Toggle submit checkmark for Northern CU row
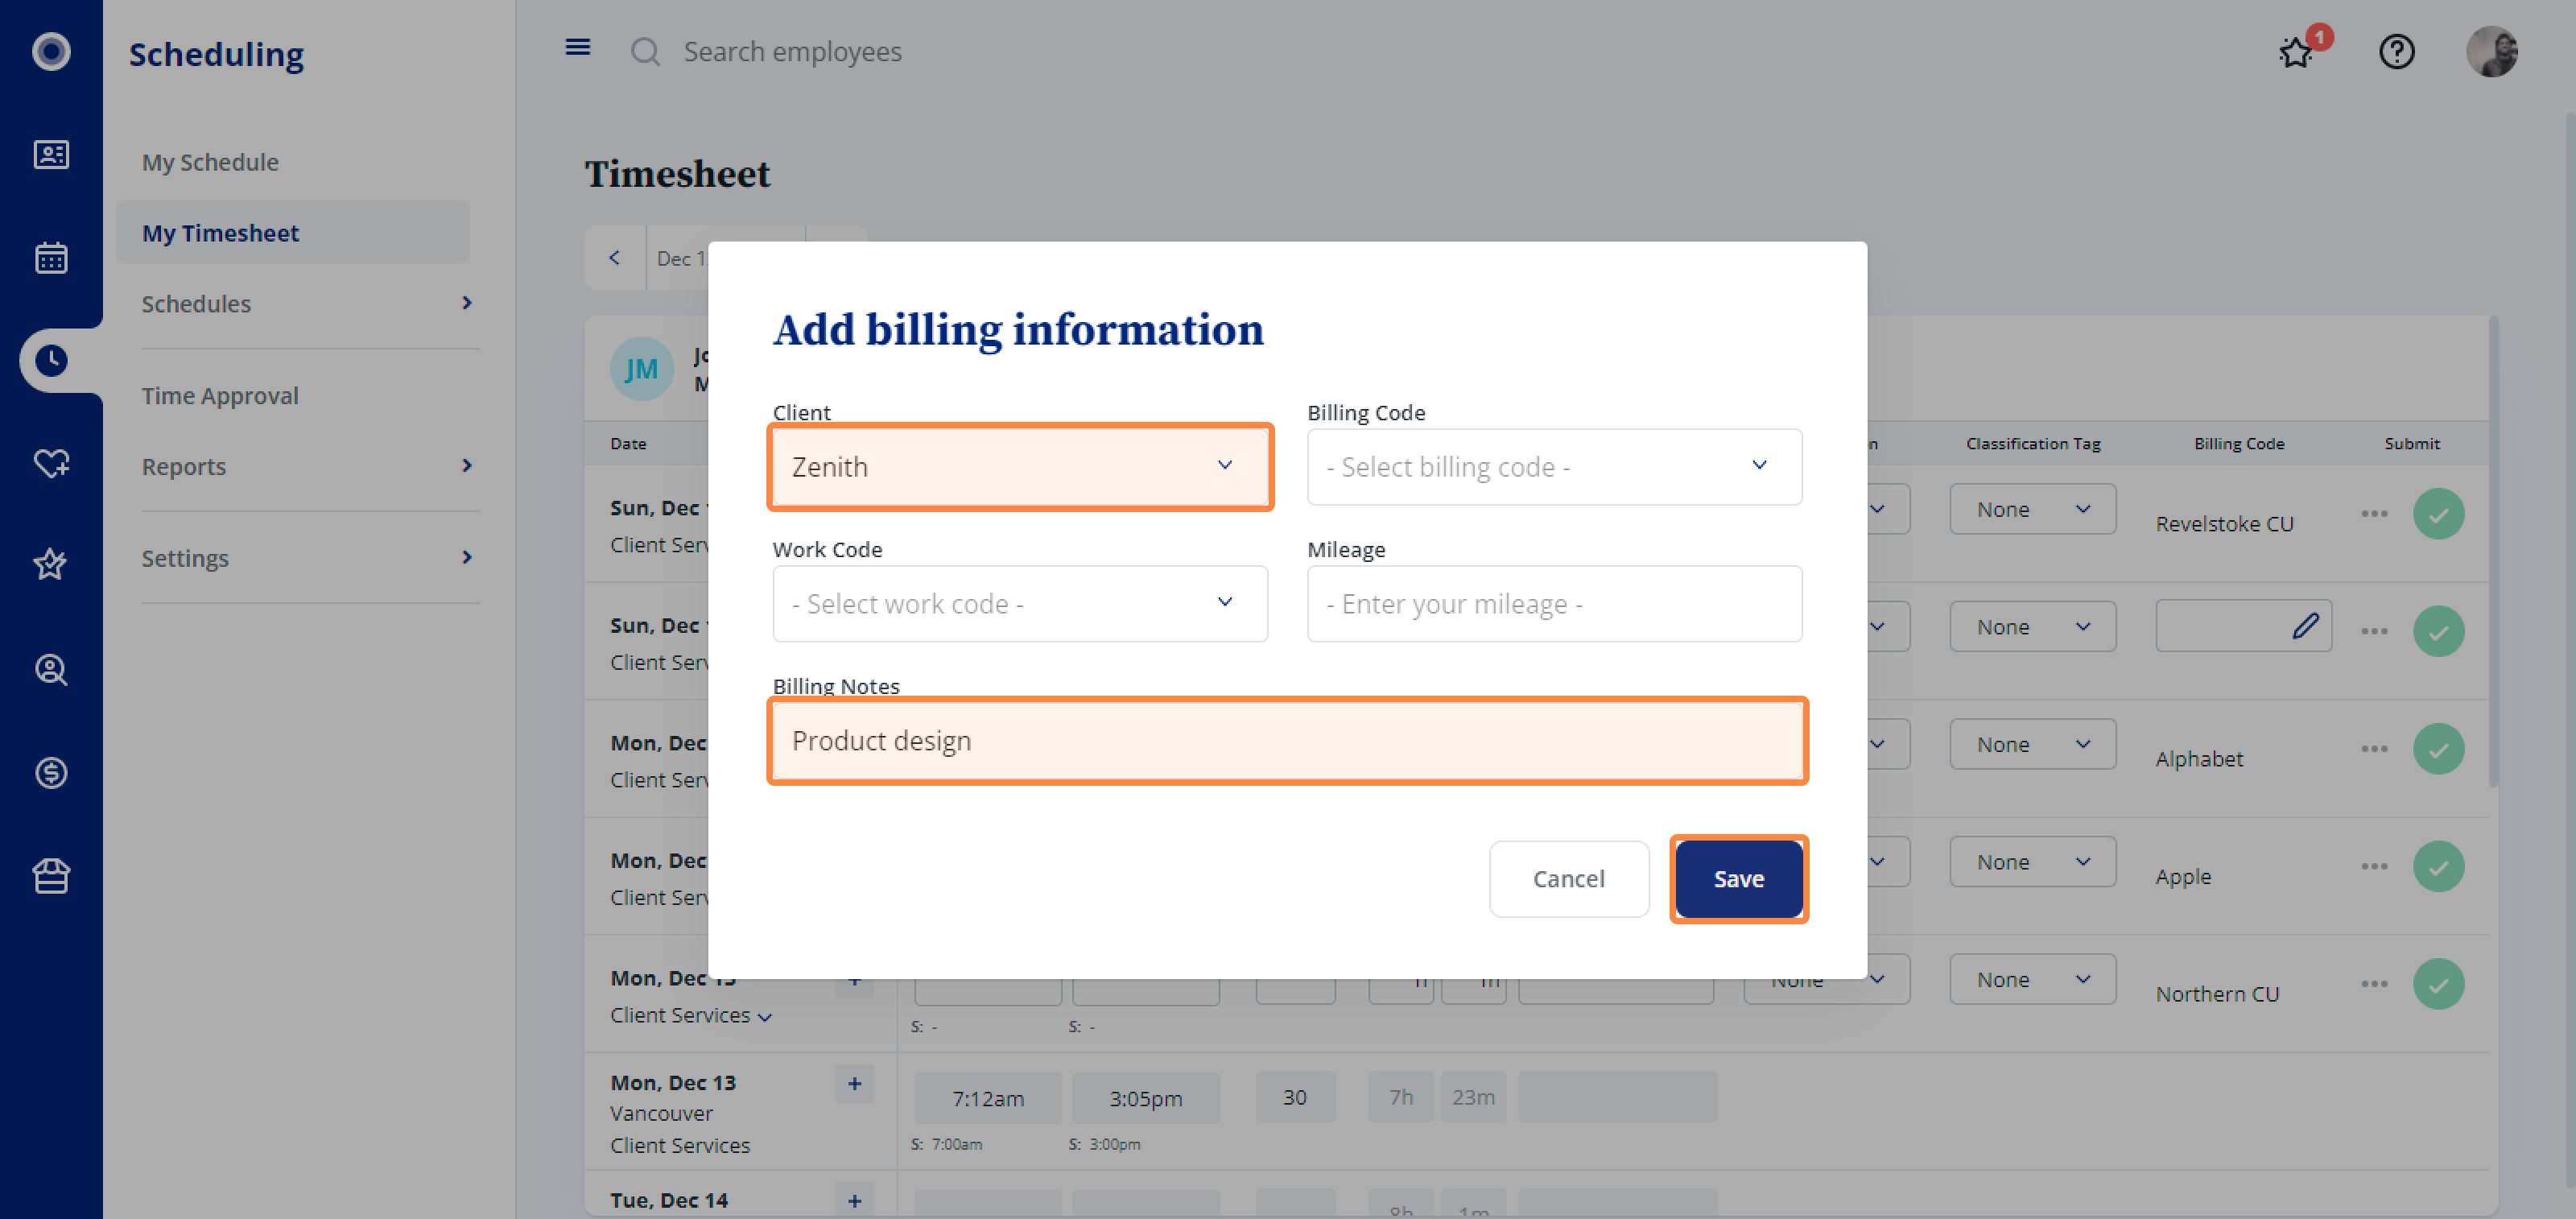This screenshot has width=2576, height=1219. point(2439,984)
